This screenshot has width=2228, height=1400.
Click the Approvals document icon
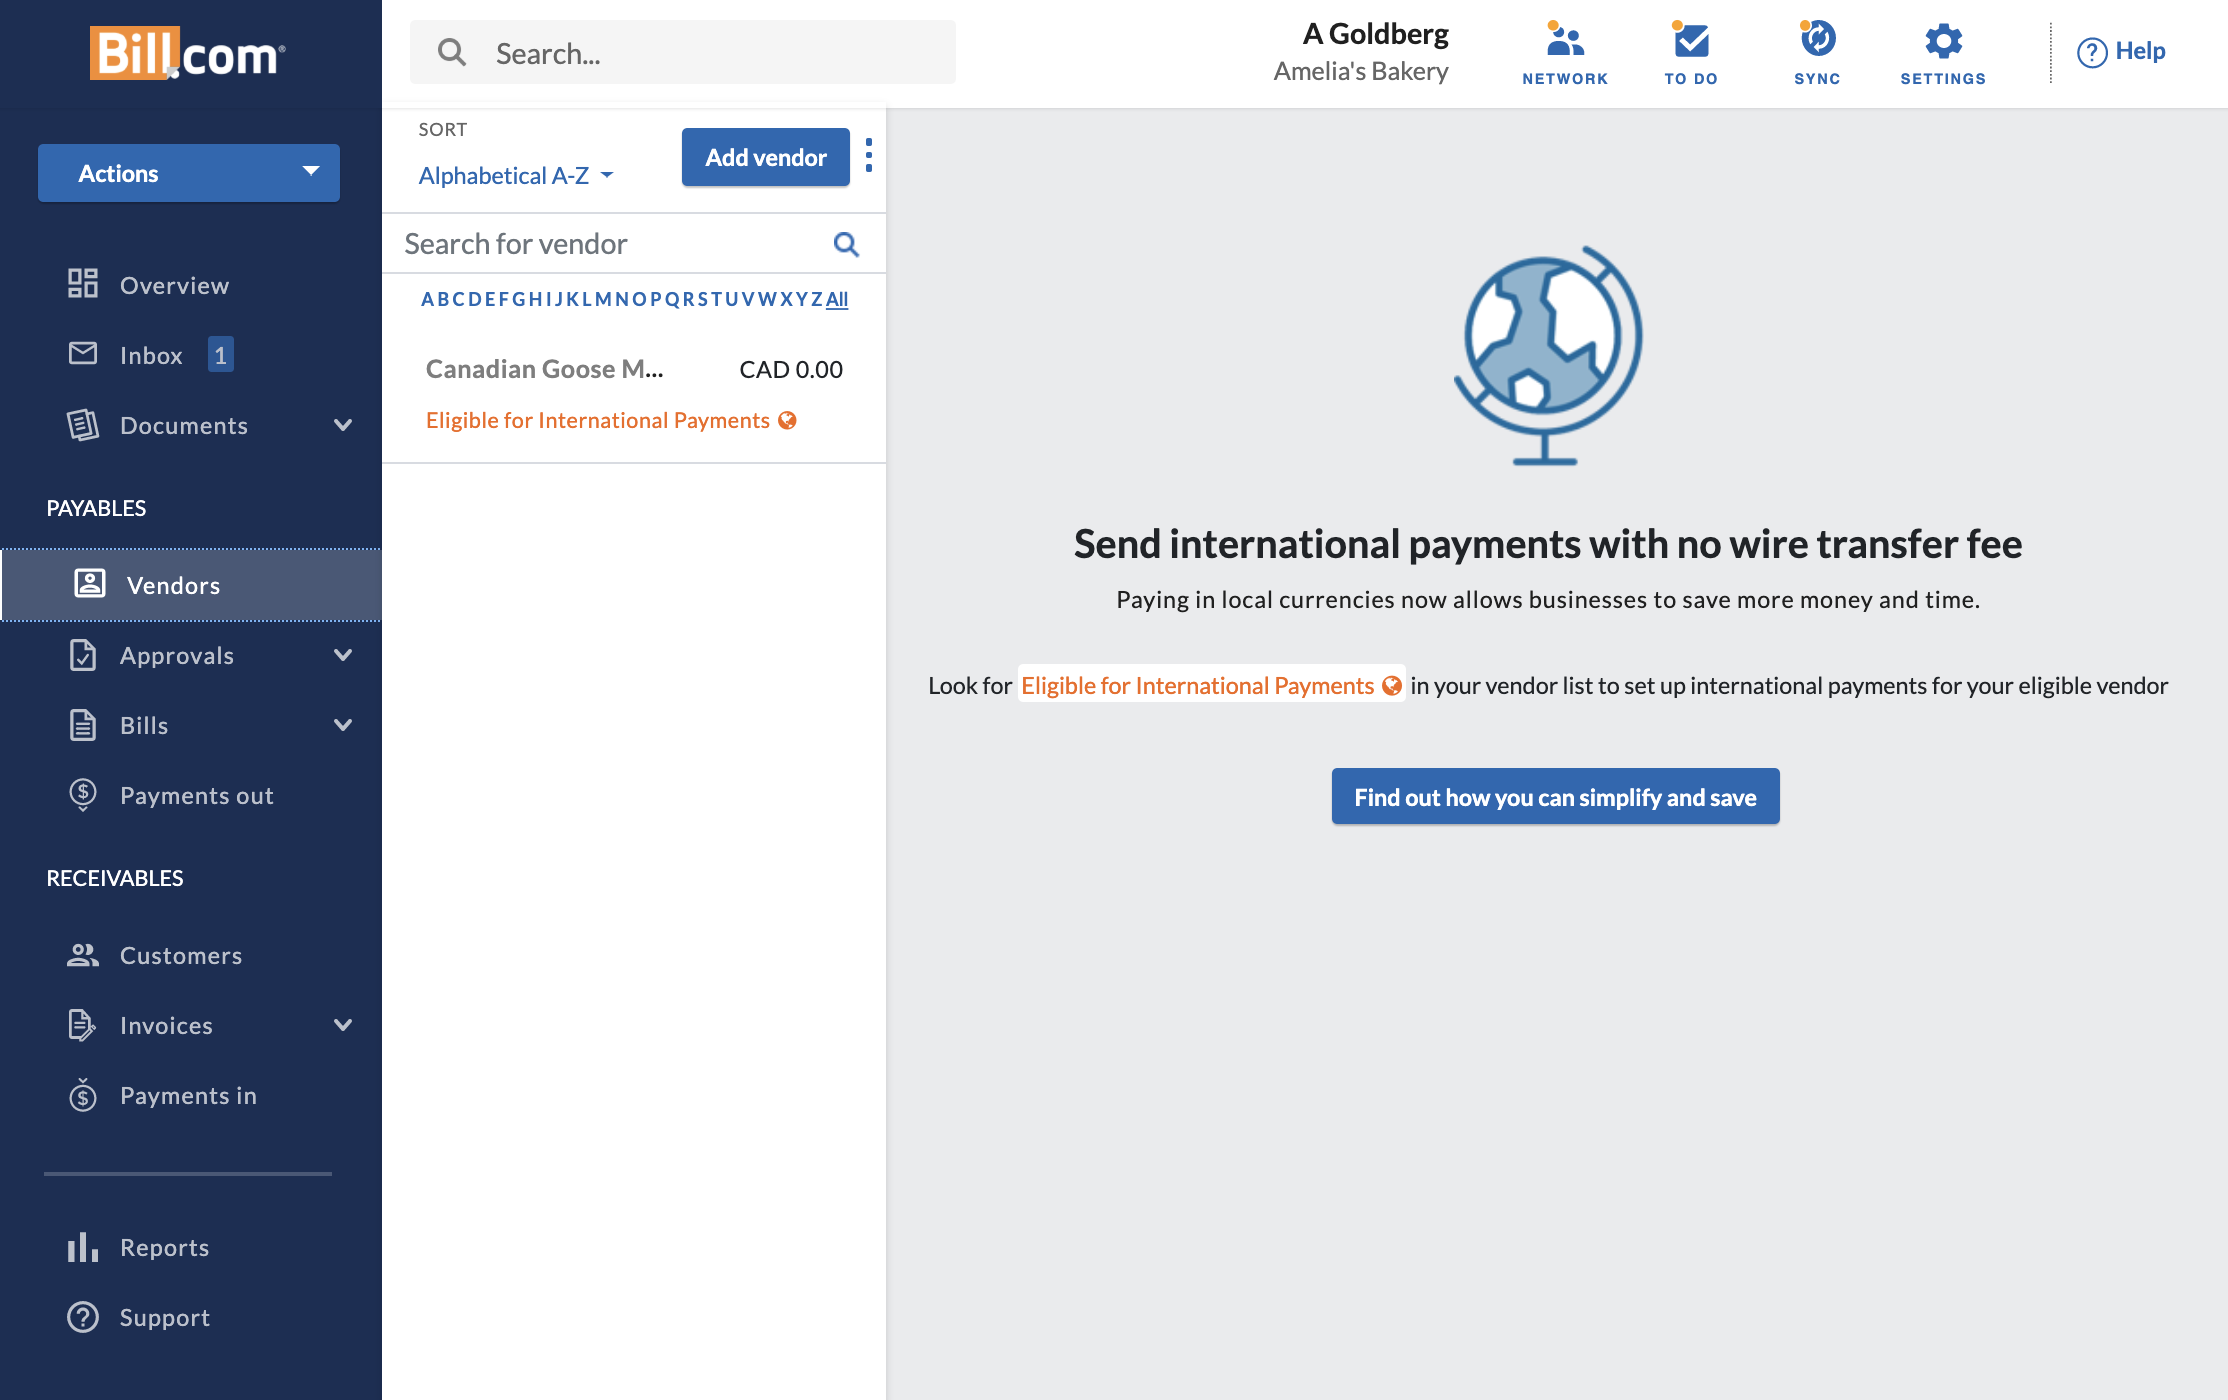(x=83, y=655)
